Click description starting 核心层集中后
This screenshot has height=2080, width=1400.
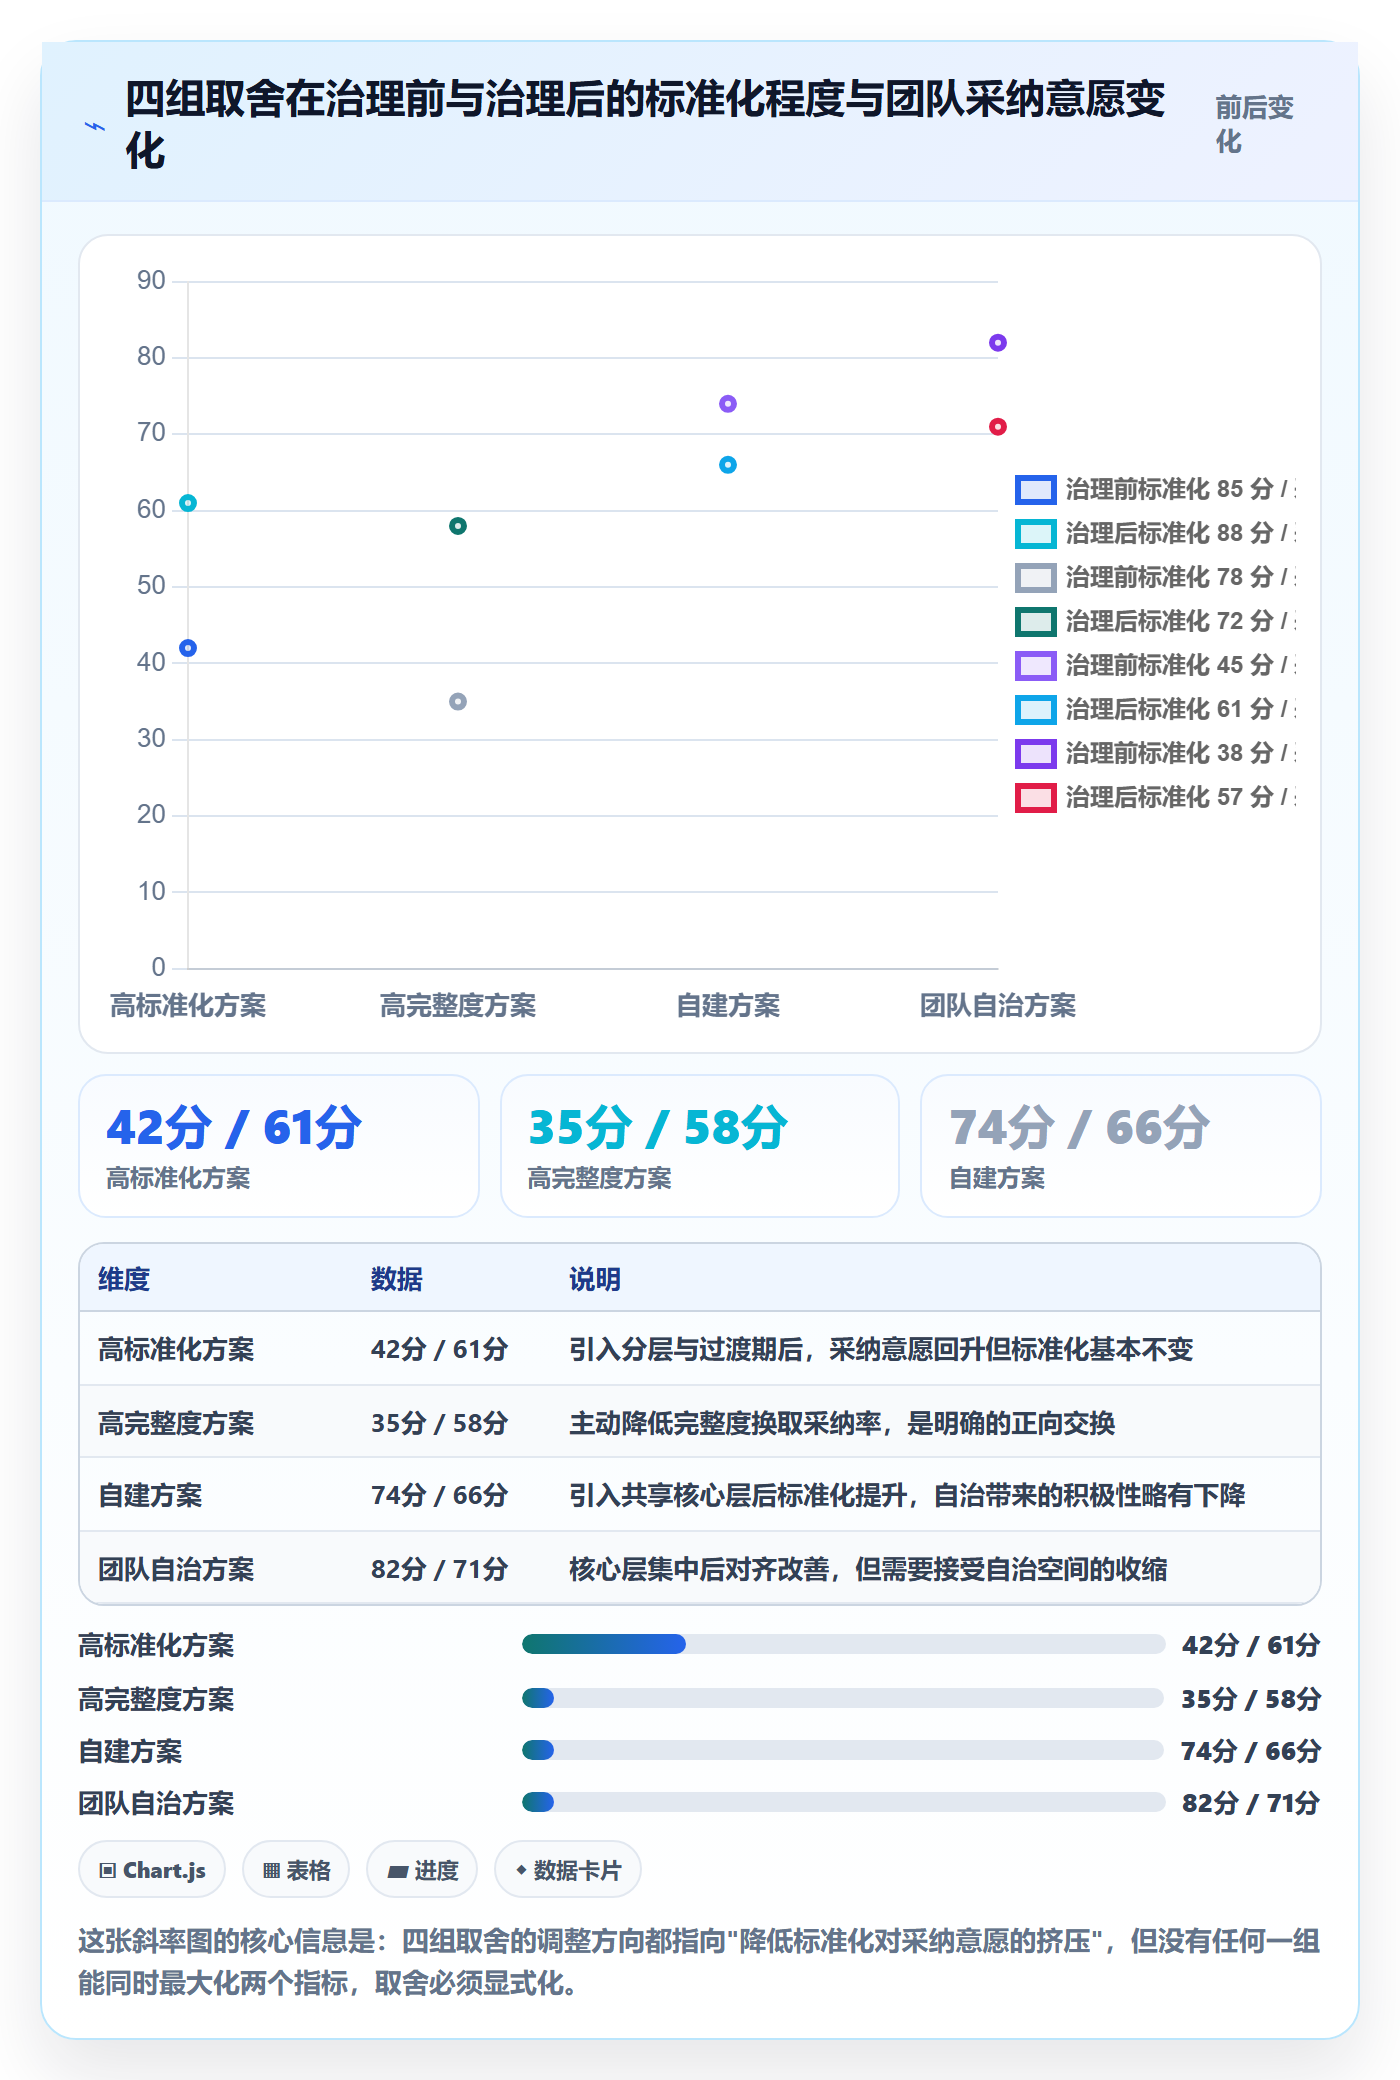coord(868,1570)
